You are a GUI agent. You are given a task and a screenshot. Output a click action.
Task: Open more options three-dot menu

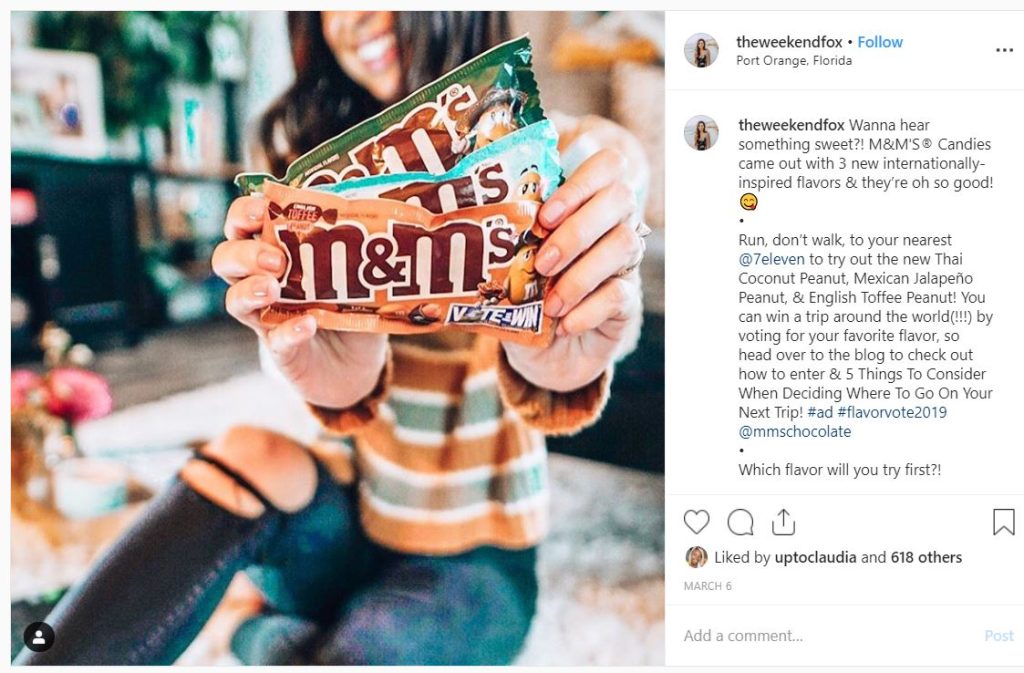click(1004, 50)
